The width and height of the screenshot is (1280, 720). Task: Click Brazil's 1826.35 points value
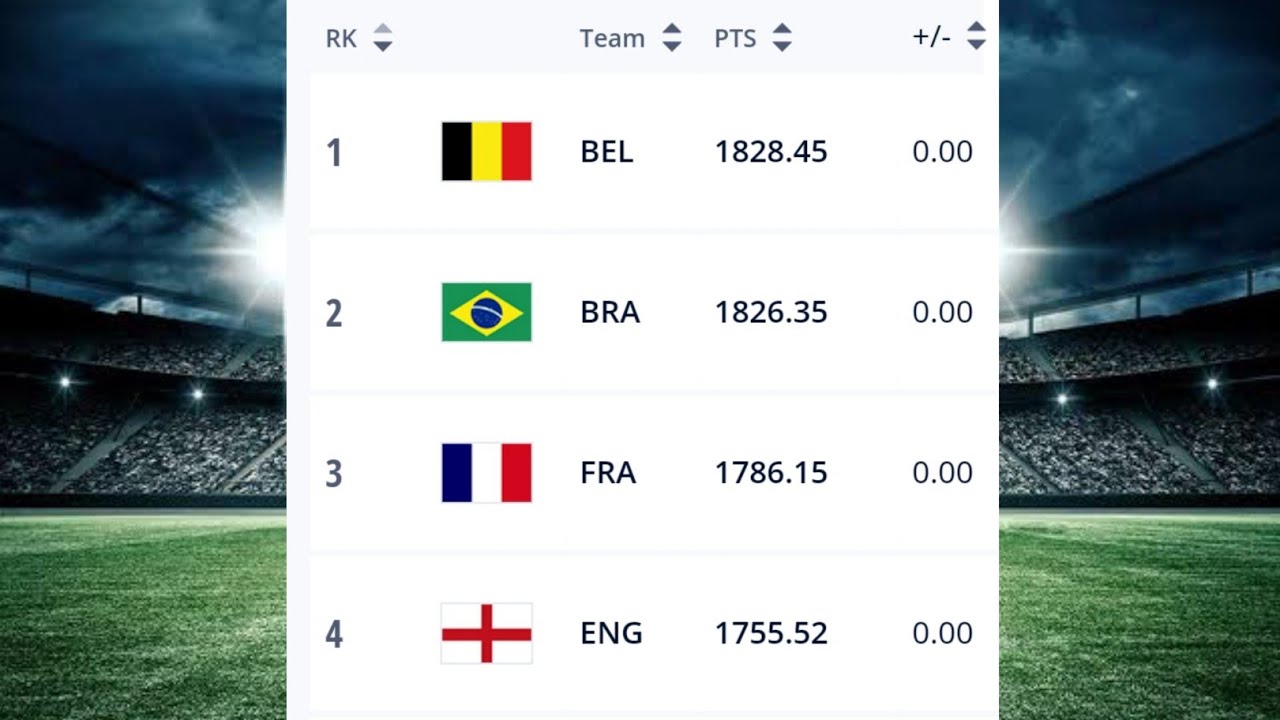coord(771,312)
